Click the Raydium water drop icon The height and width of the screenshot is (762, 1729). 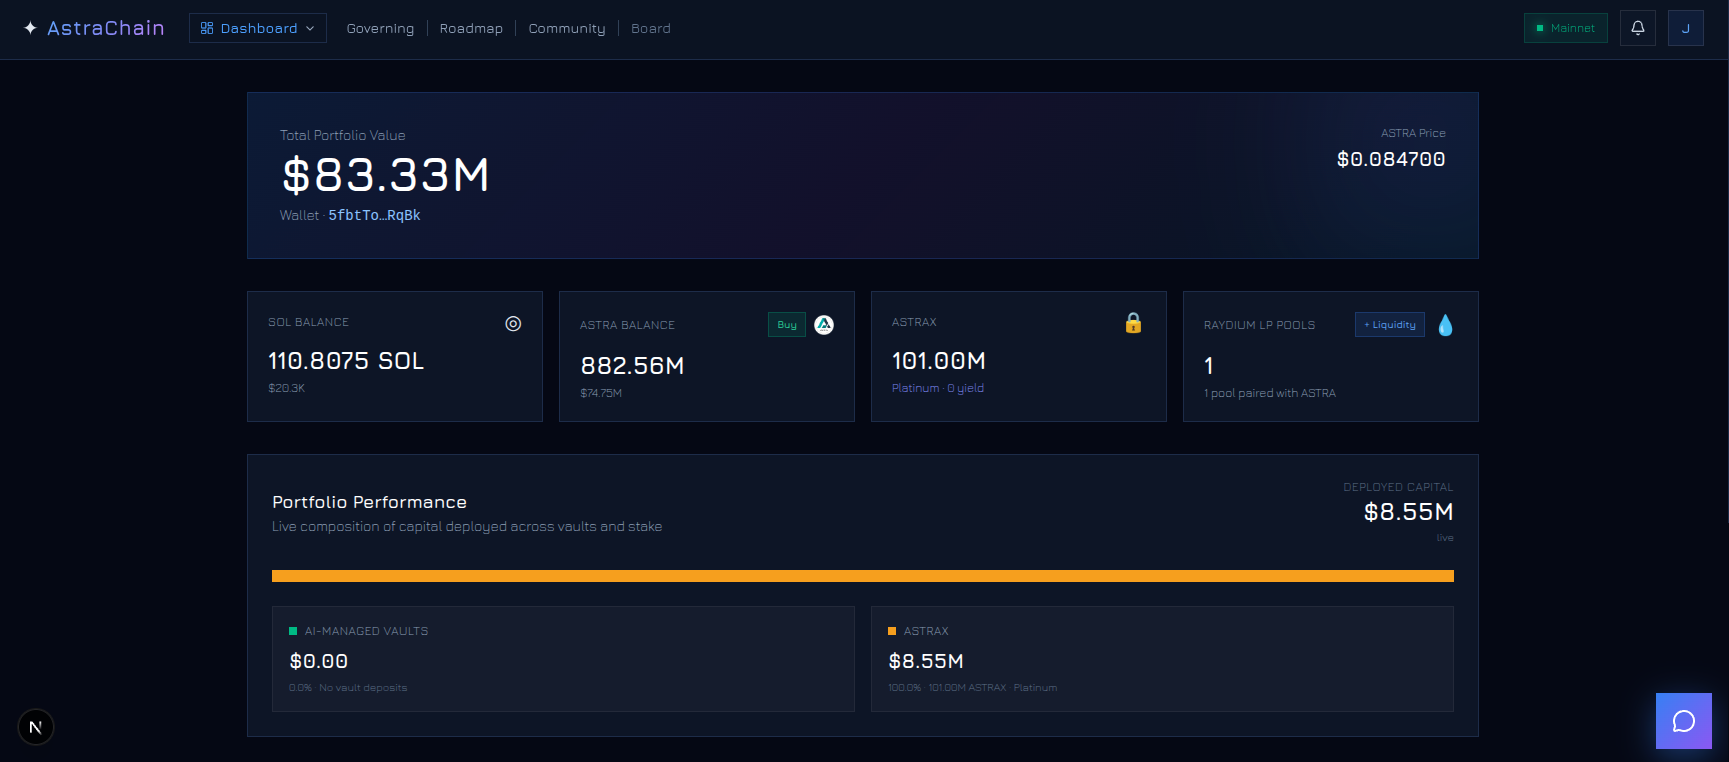click(1445, 325)
